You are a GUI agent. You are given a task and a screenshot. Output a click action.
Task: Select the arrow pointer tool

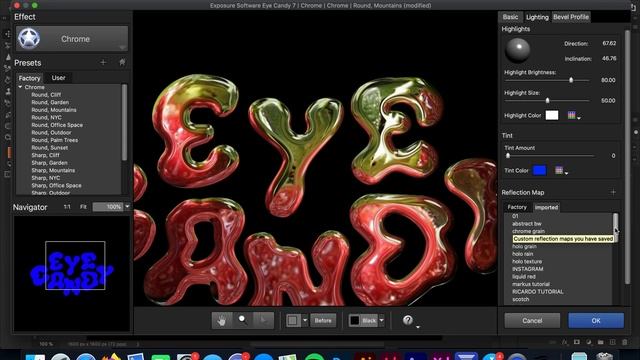263,320
